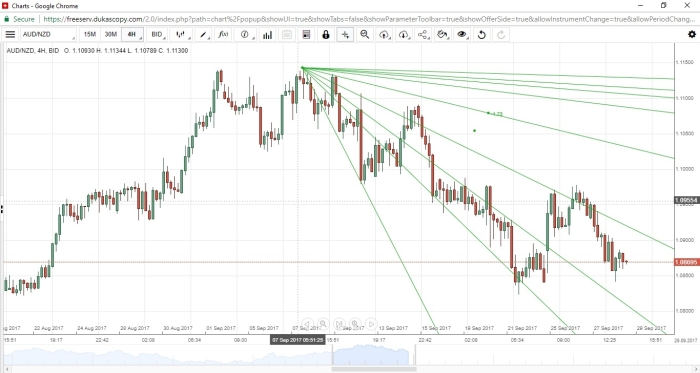Screen dimensions: 700x373
Task: Toggle the crosshair cursor mode
Action: pyautogui.click(x=345, y=34)
